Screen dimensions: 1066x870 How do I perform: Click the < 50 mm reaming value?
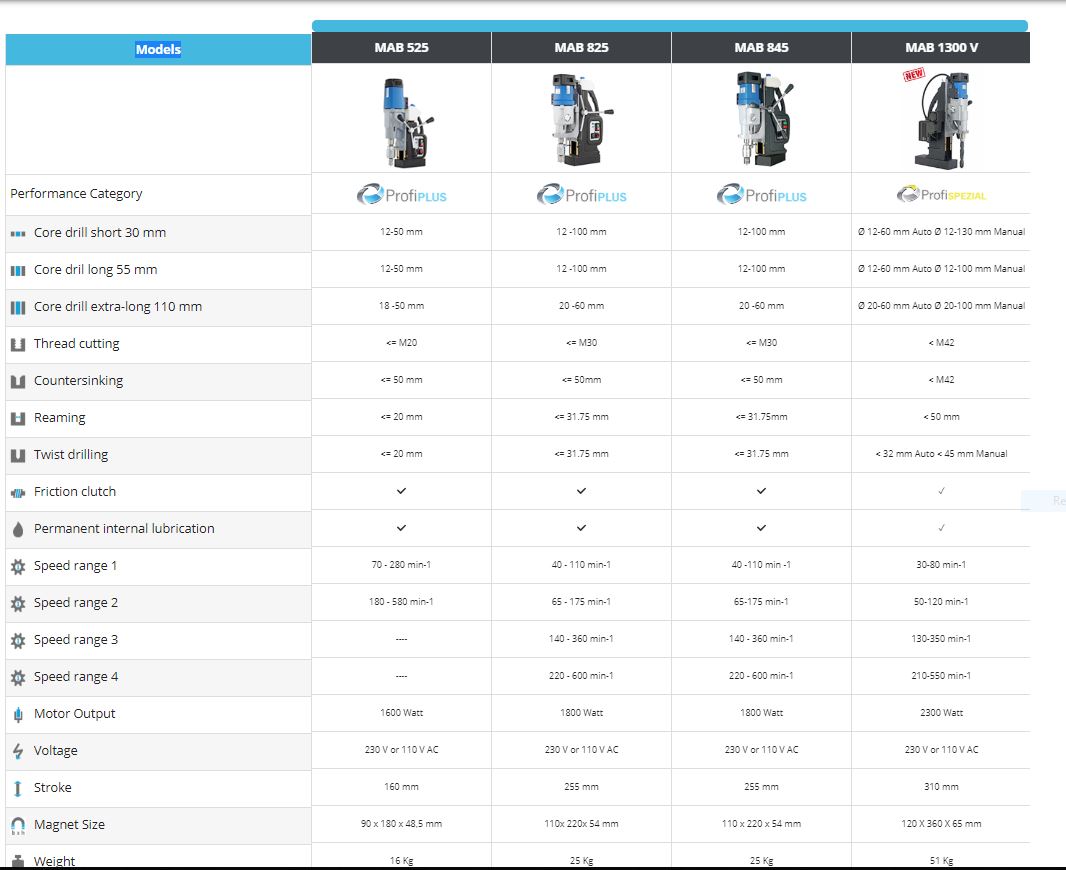click(x=941, y=417)
